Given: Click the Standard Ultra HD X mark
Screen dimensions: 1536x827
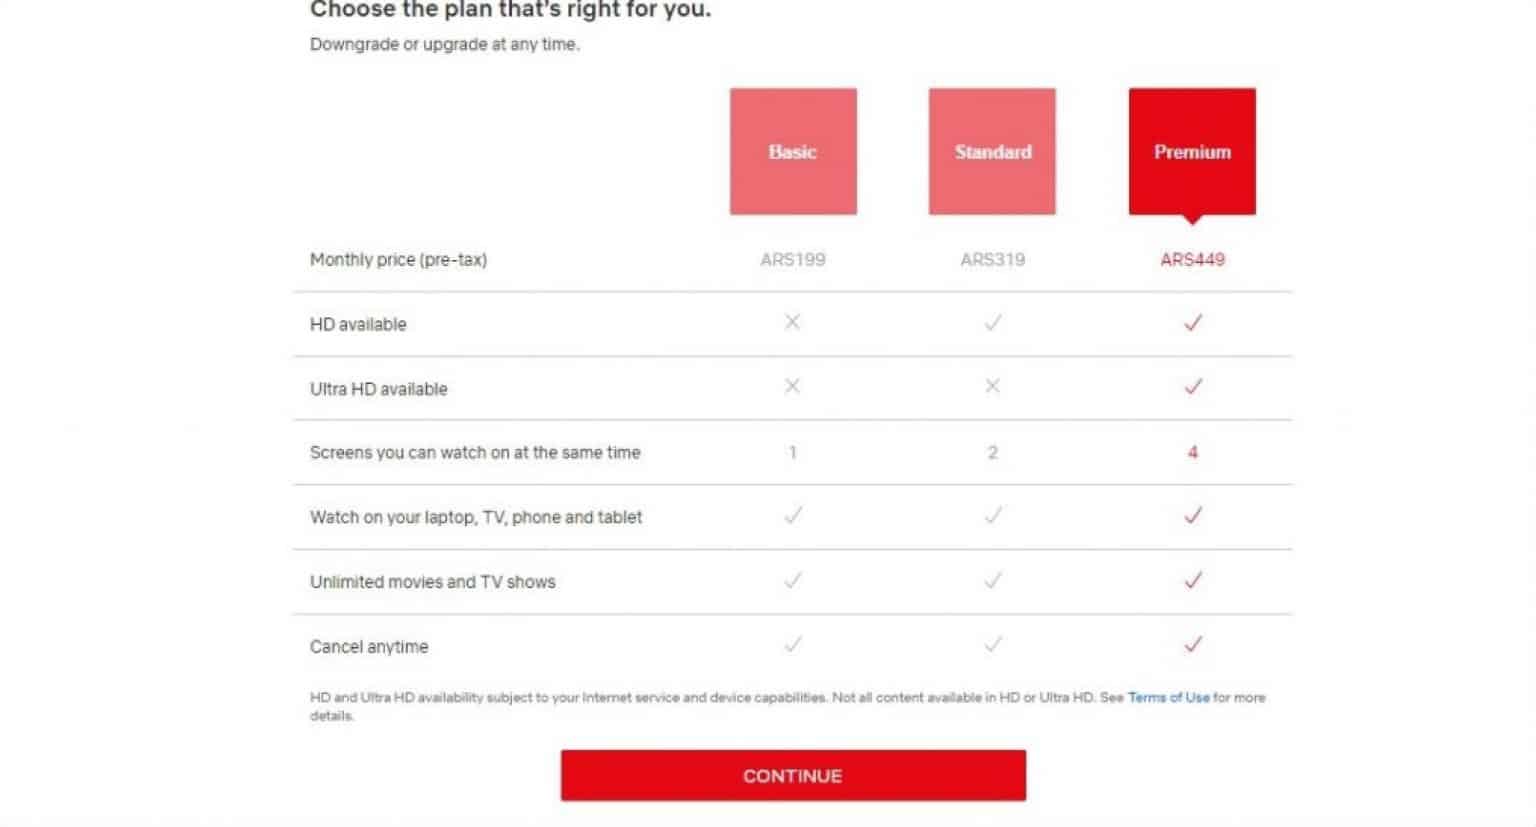Looking at the screenshot, I should click(992, 386).
